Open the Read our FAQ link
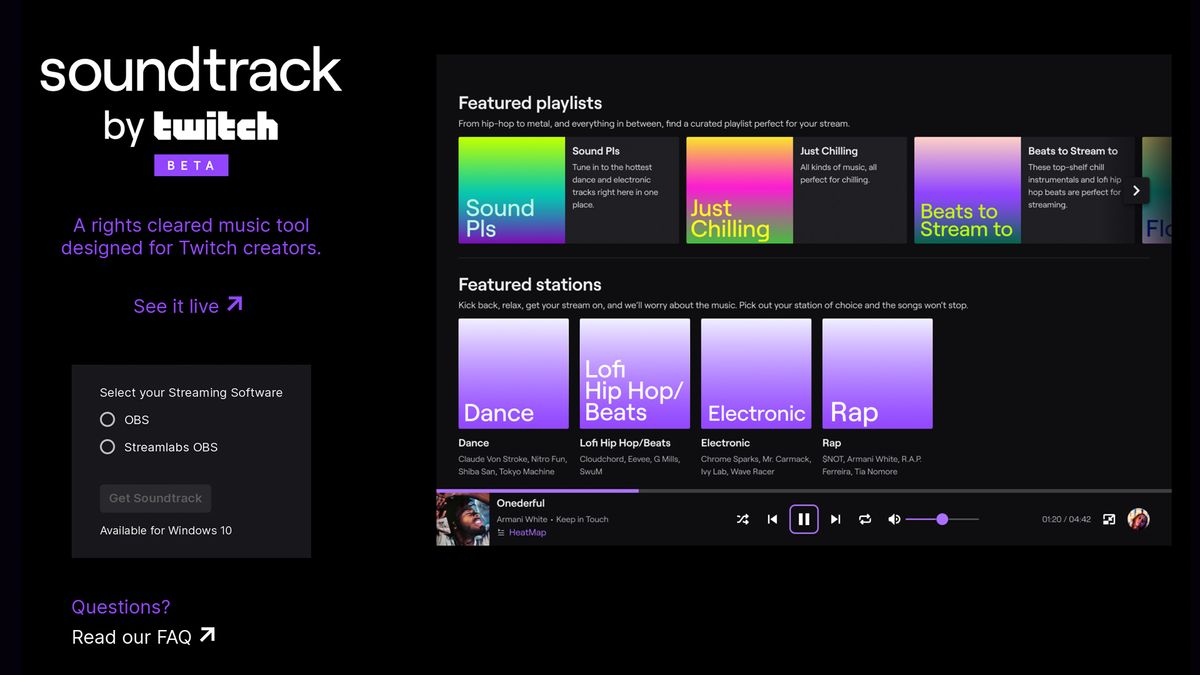1200x675 pixels. click(143, 636)
